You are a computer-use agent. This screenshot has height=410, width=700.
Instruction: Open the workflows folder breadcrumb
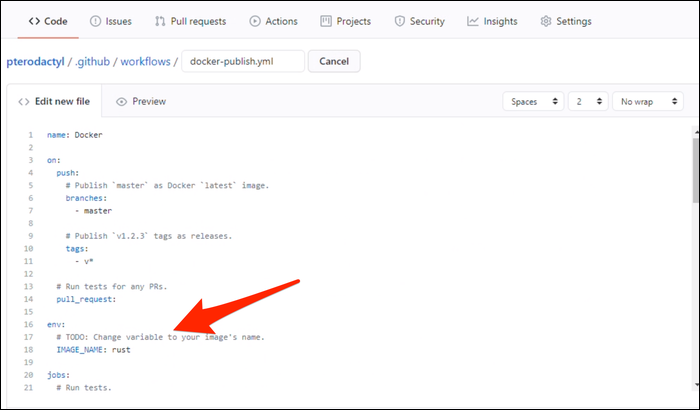pyautogui.click(x=146, y=62)
